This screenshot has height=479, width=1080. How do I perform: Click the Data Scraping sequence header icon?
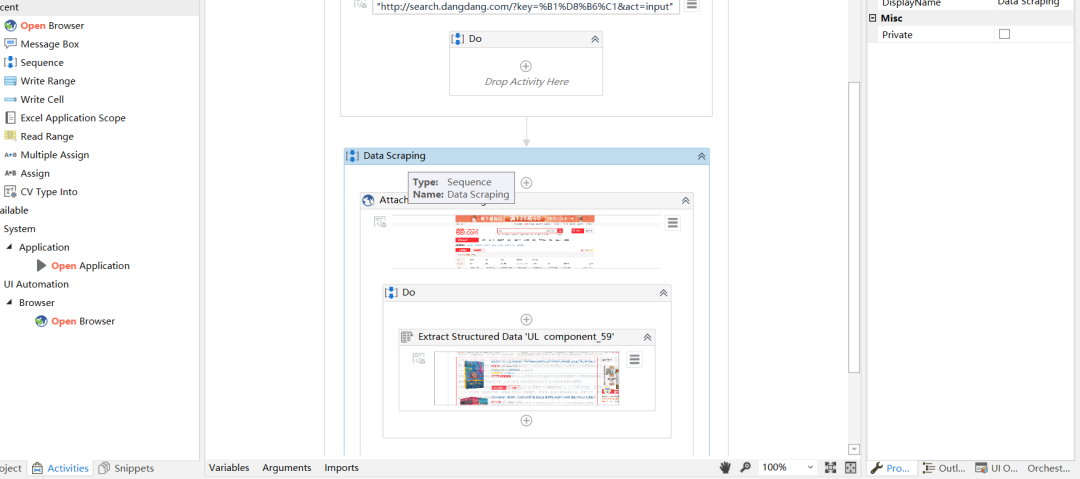coord(352,156)
